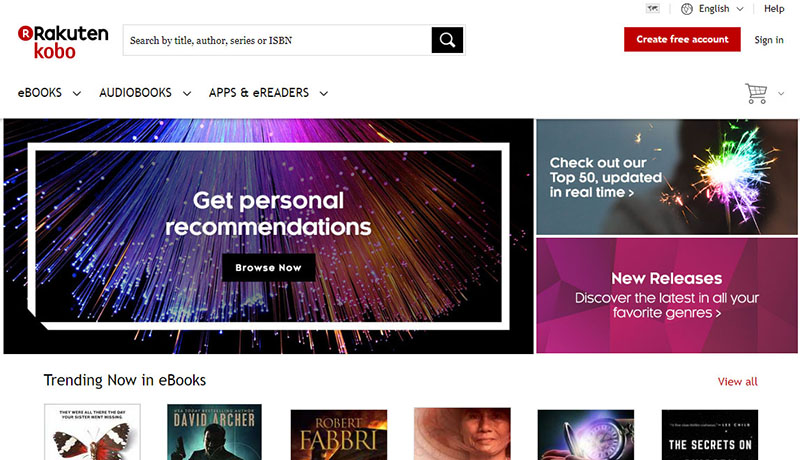
Task: Expand the eBOOKS menu chevron
Action: (x=77, y=94)
